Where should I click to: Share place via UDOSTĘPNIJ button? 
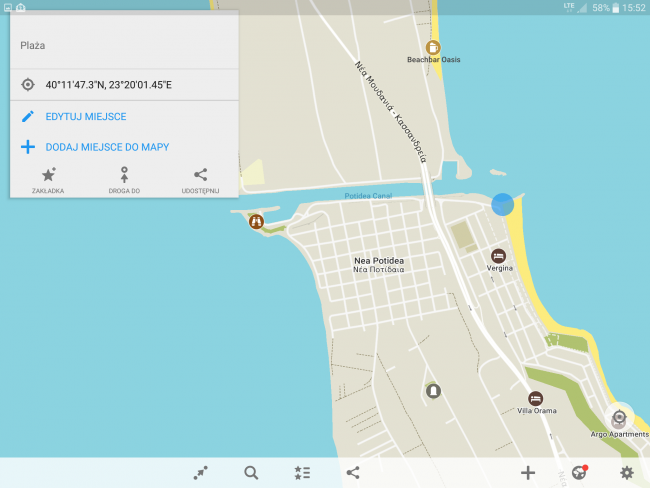[x=200, y=180]
